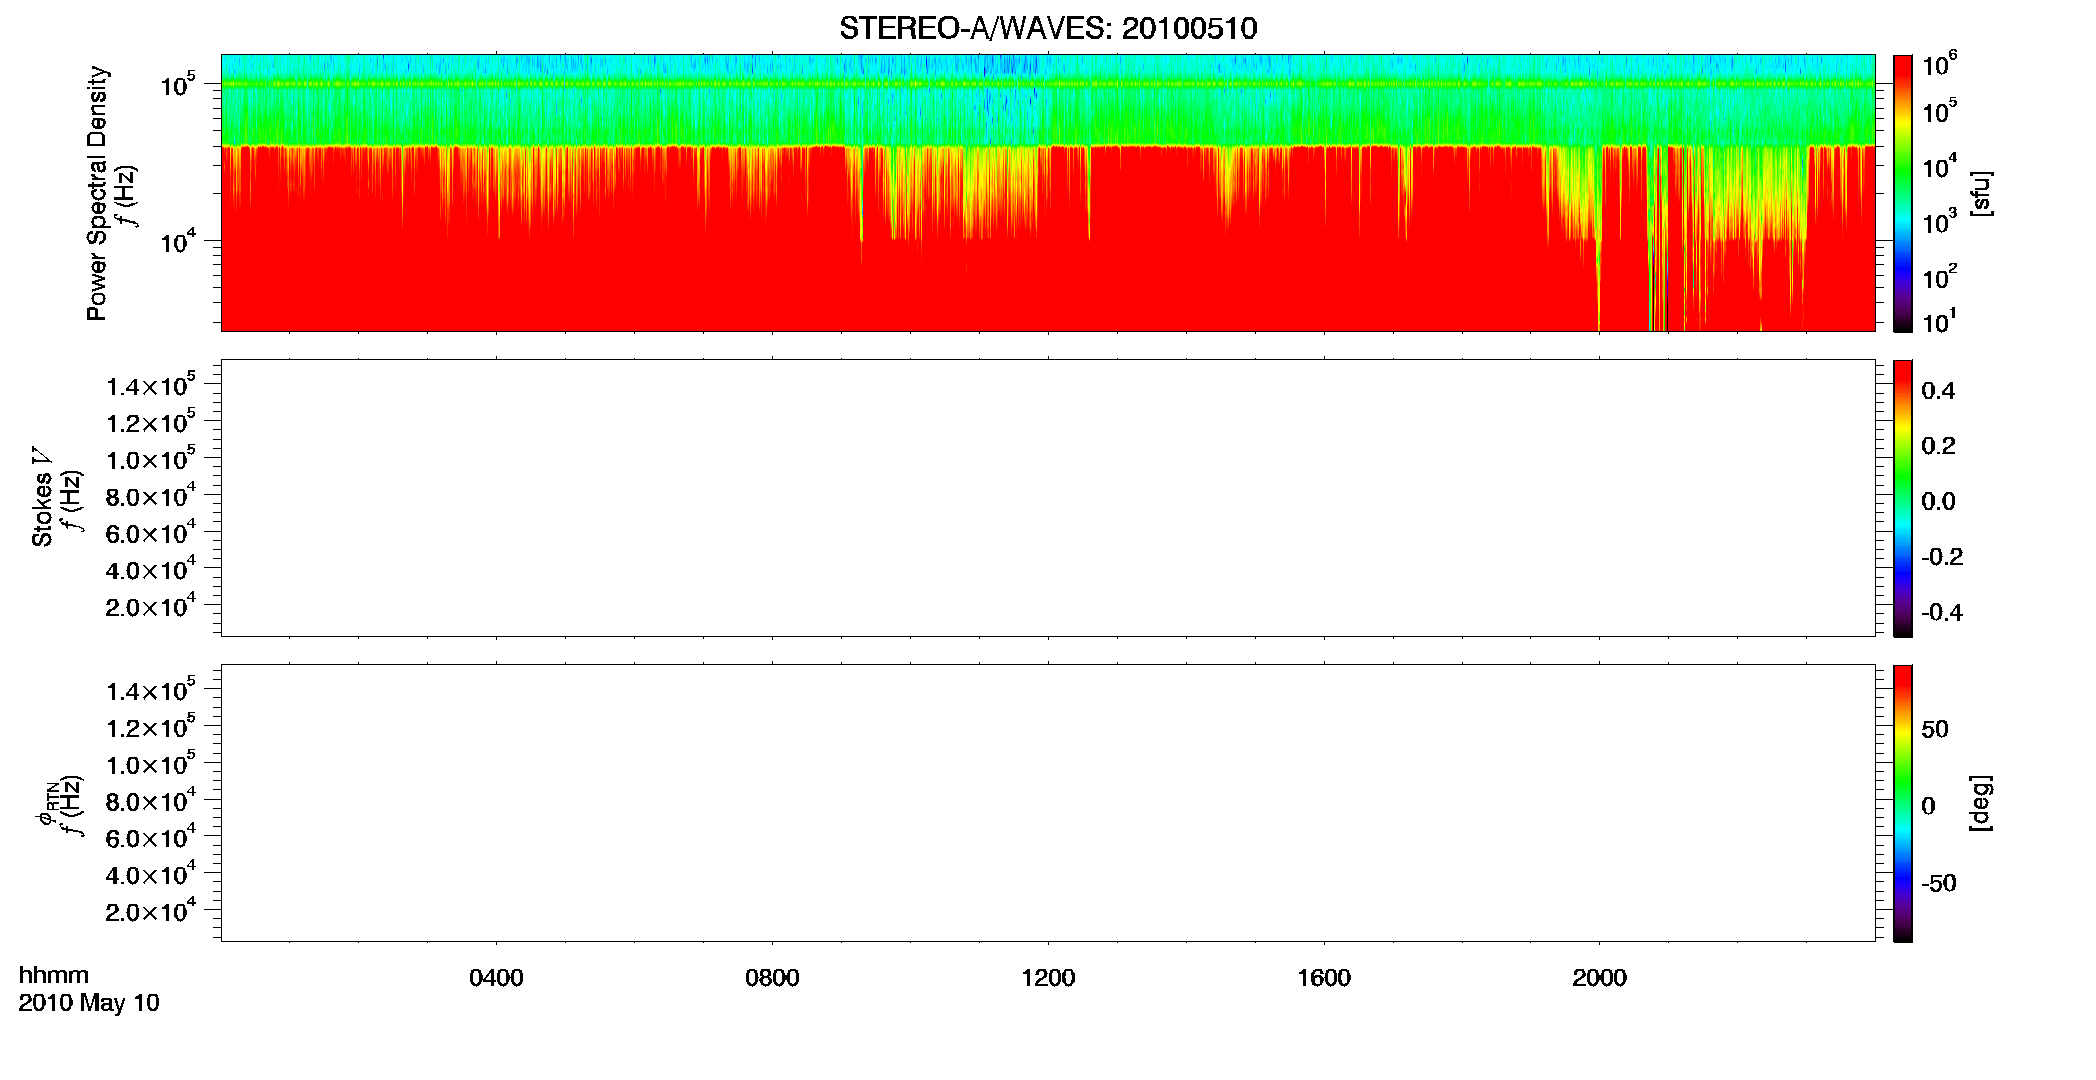Click the 10^4 frequency tick of the spectrogram axis
This screenshot has height=1080, width=2096.
coord(178,241)
